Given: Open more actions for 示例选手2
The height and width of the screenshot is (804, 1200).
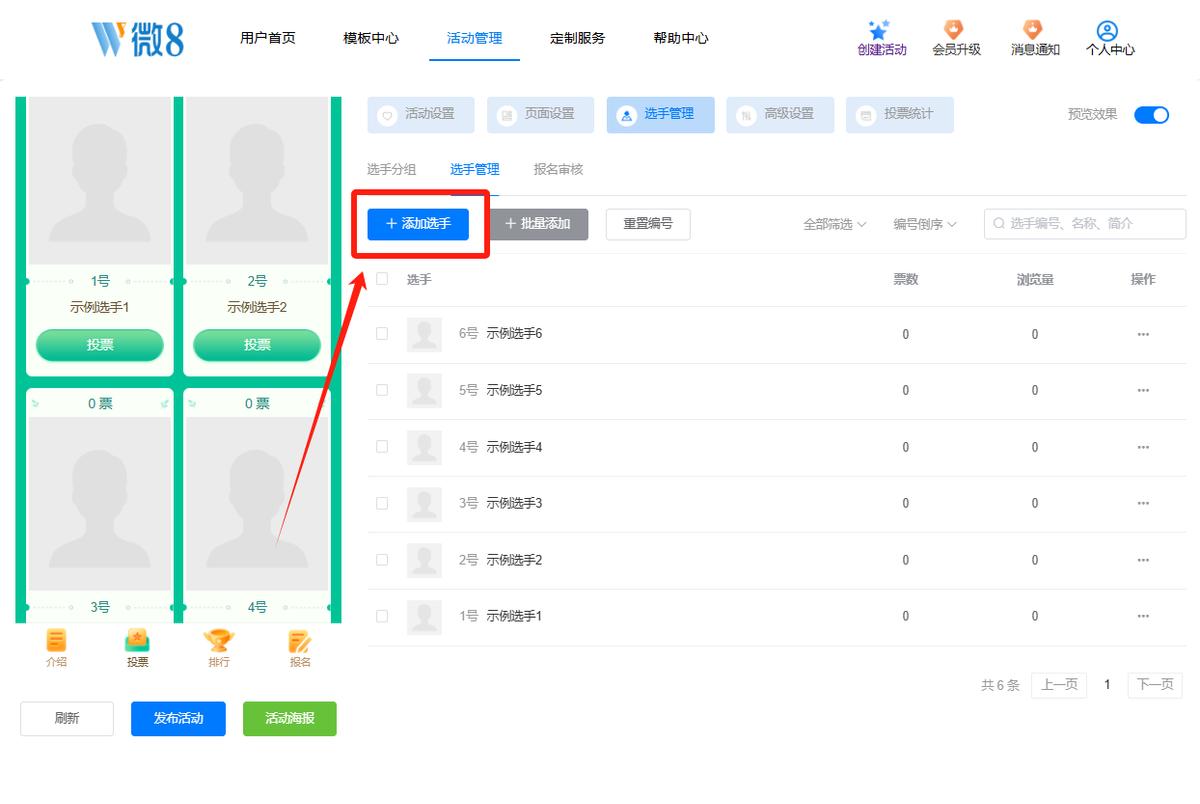Looking at the screenshot, I should point(1143,560).
